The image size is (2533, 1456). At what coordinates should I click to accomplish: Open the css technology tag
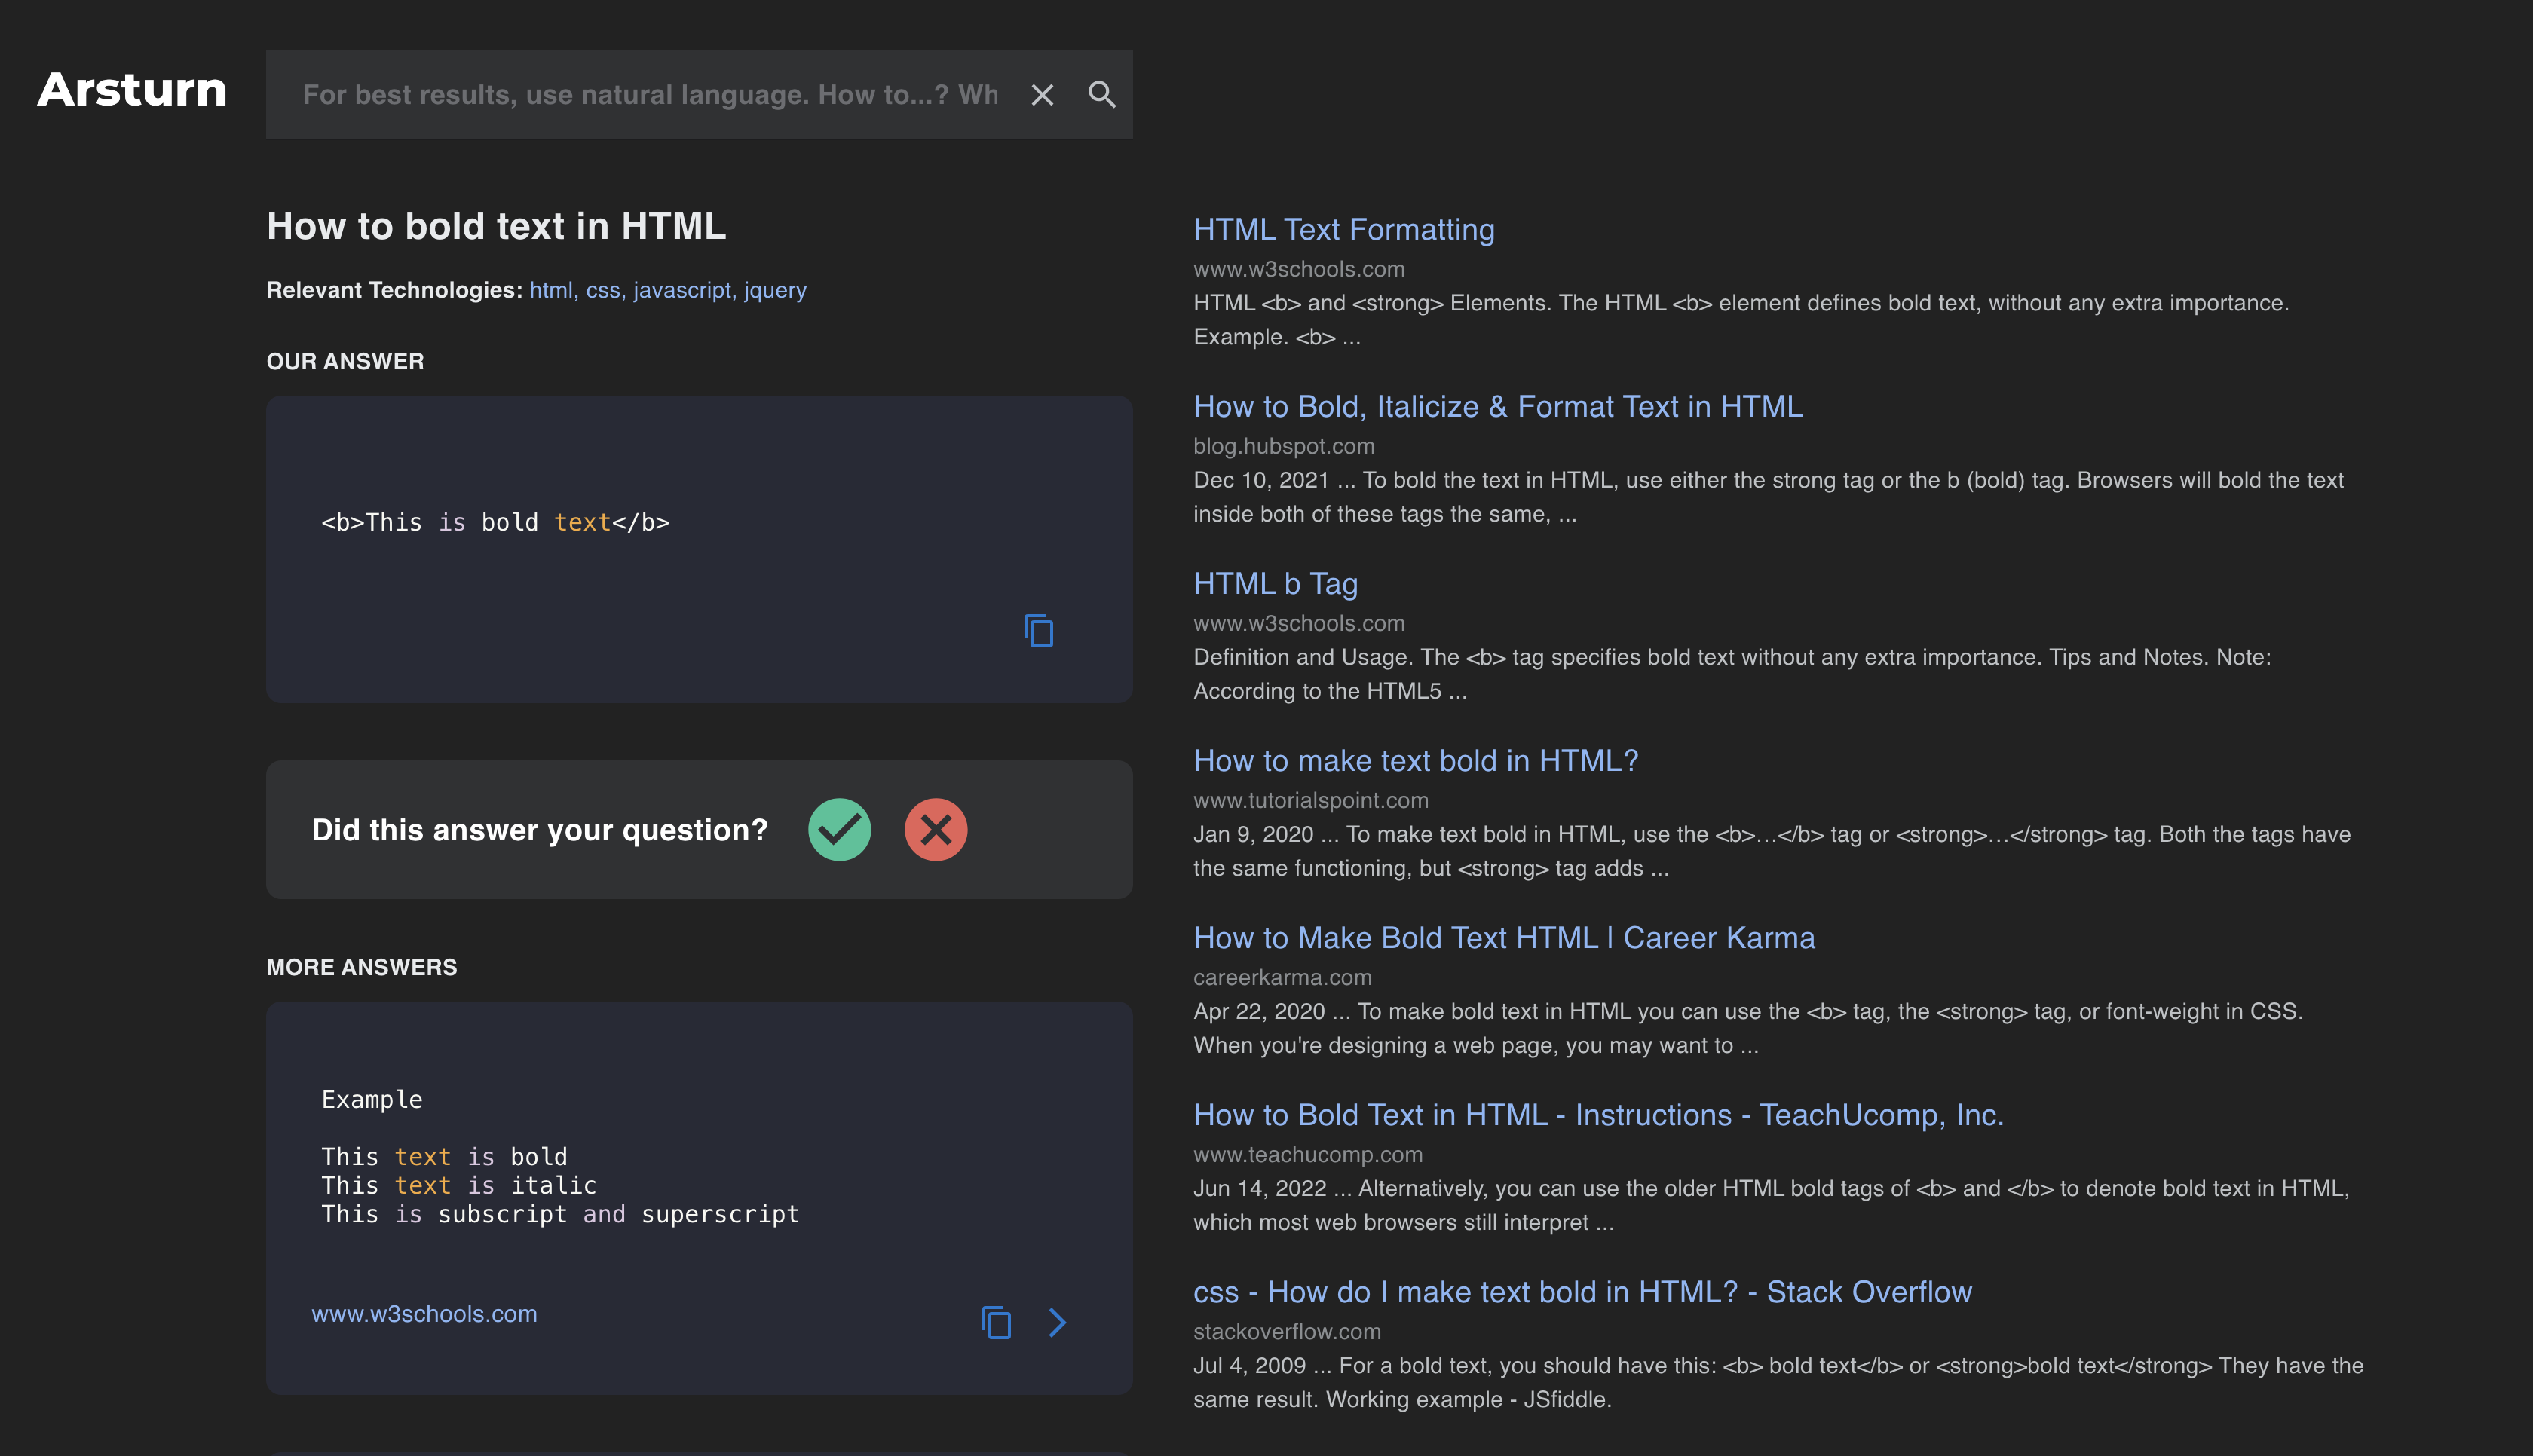[x=603, y=290]
